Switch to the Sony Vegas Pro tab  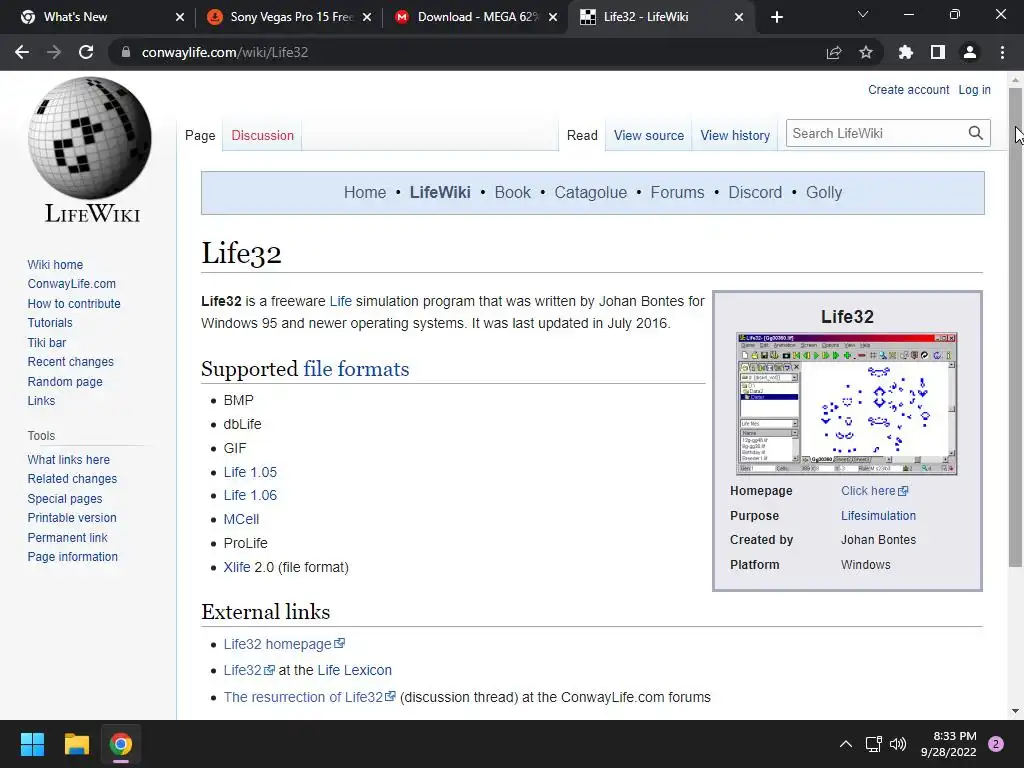(289, 17)
